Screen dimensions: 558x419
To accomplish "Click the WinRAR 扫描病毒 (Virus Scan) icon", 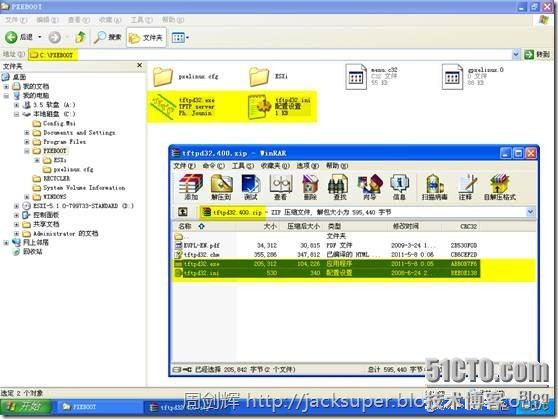I will tap(435, 187).
